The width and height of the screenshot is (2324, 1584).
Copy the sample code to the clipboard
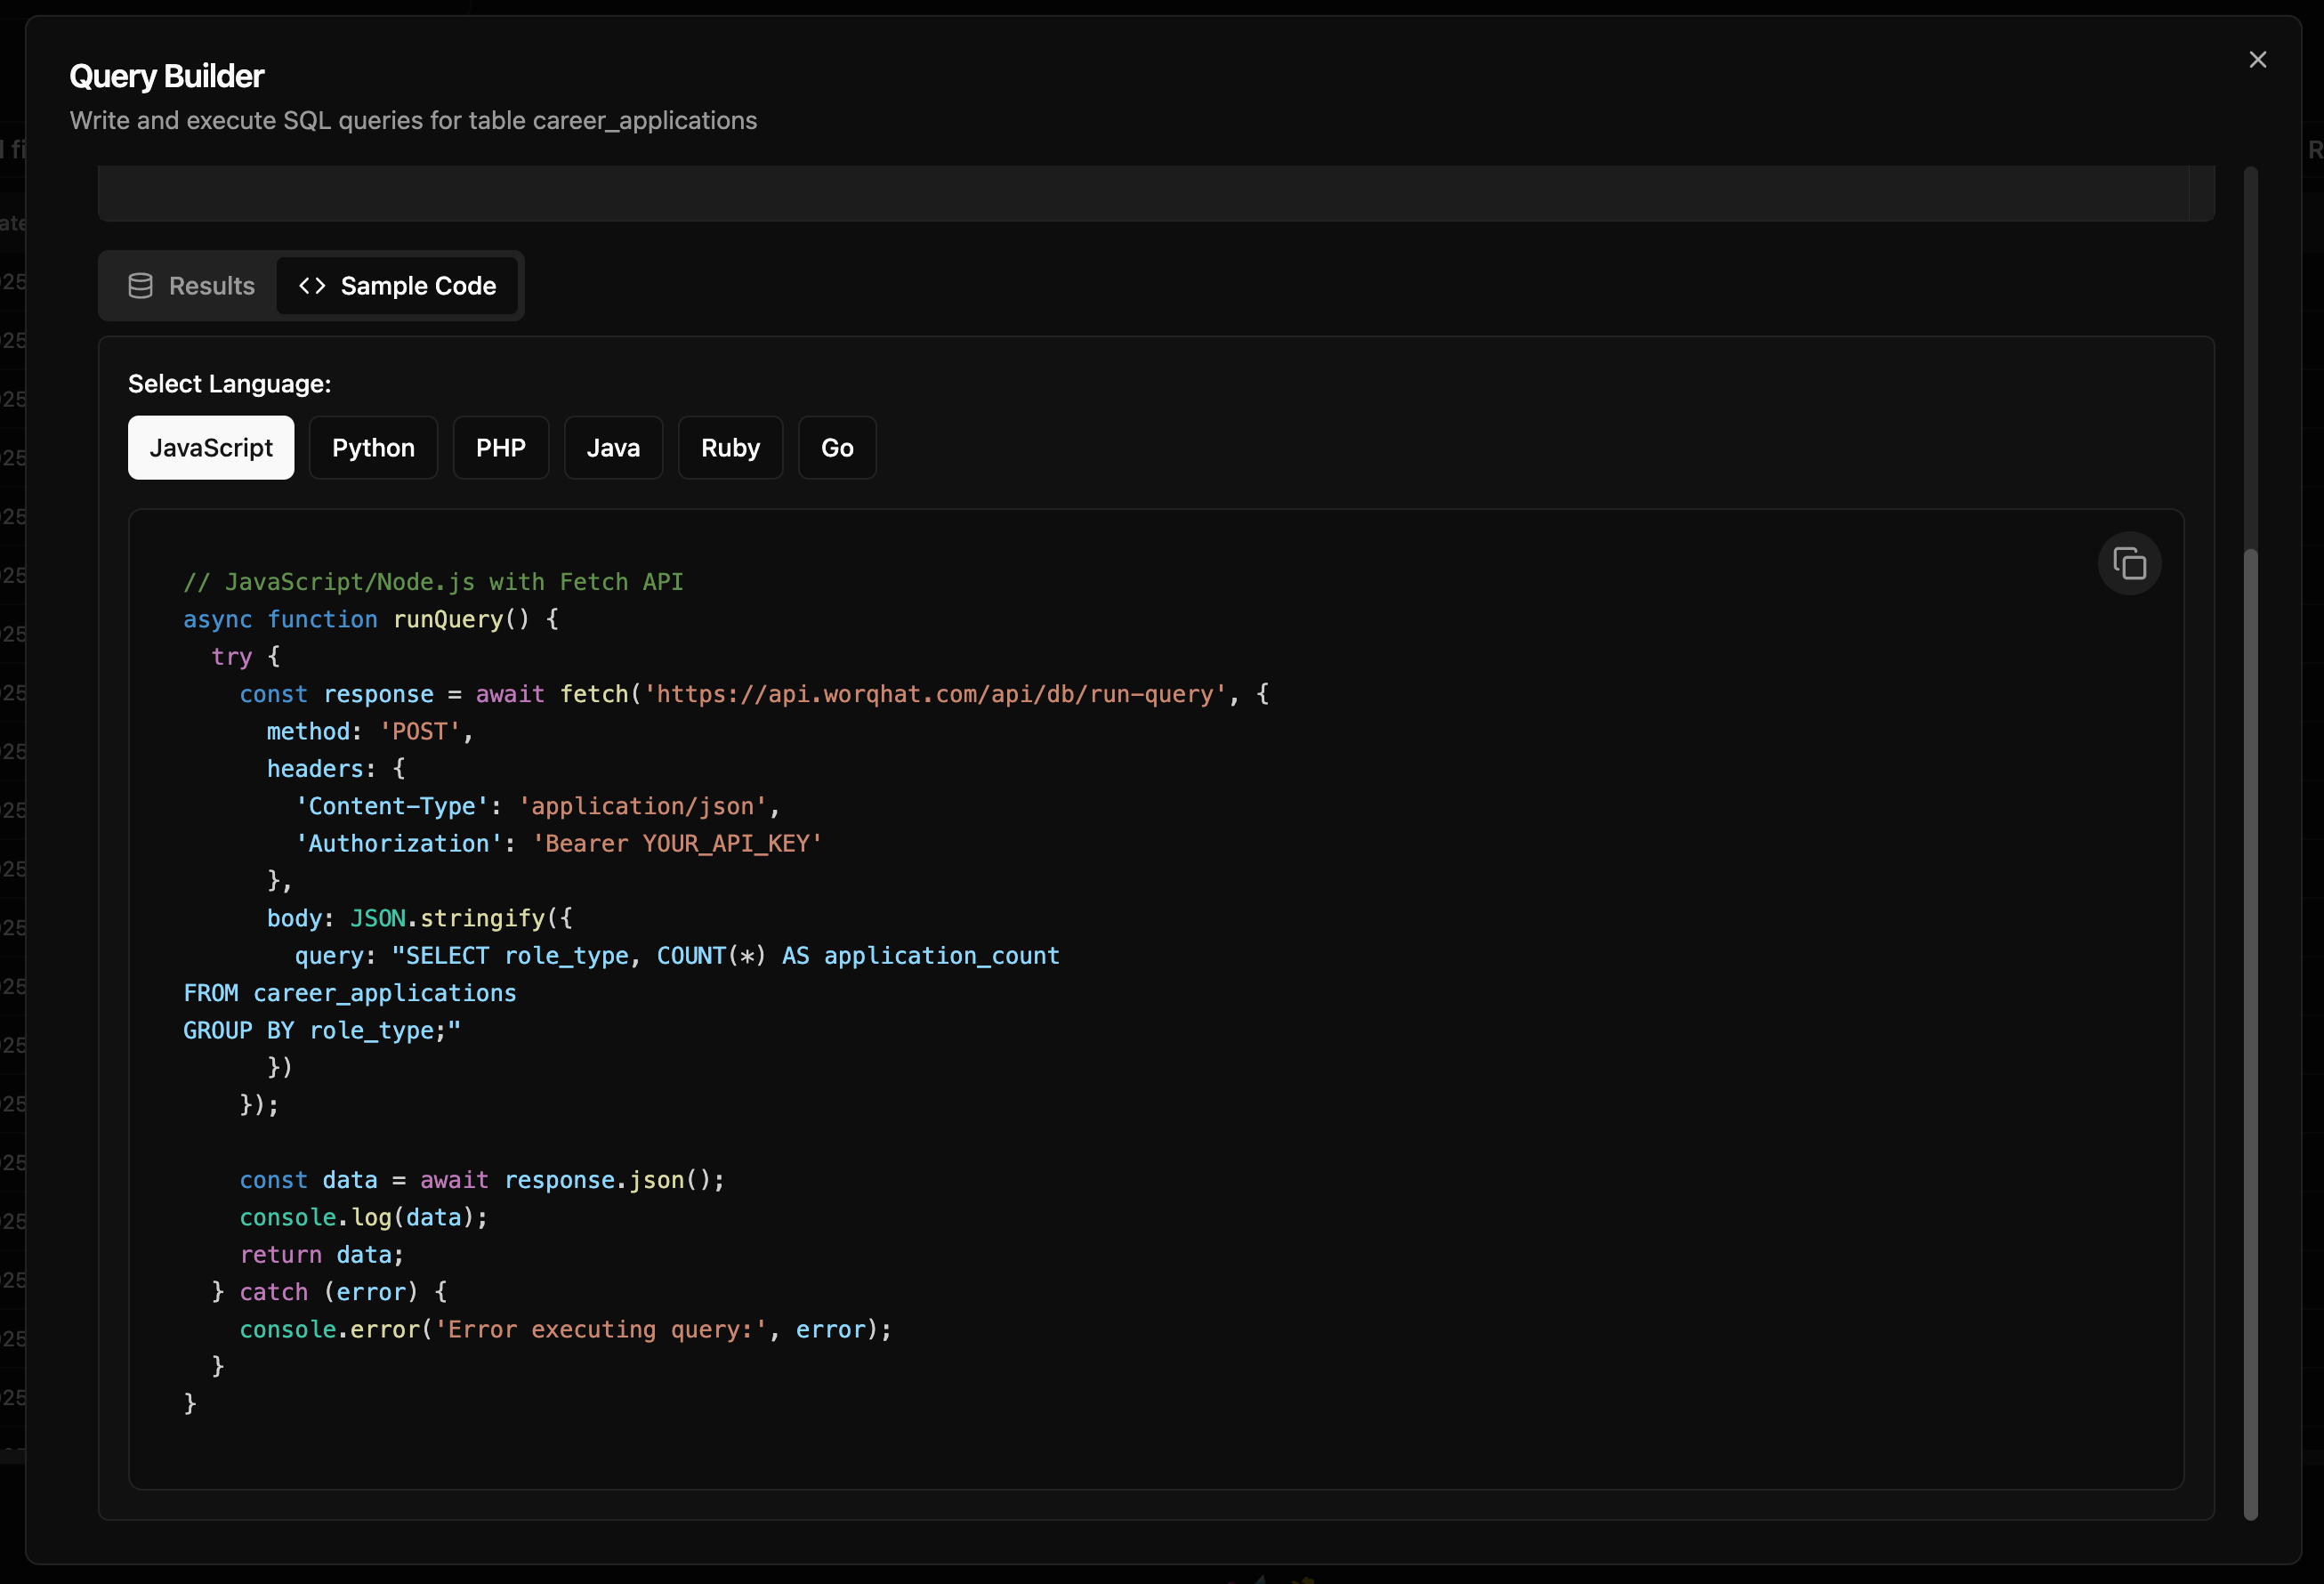tap(2129, 564)
